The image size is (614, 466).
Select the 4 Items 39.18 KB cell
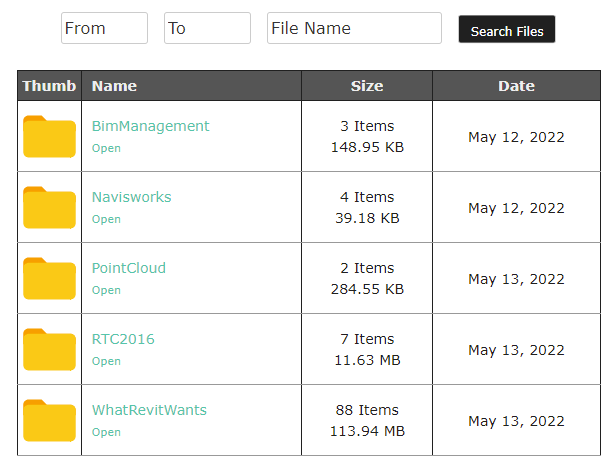(x=367, y=207)
